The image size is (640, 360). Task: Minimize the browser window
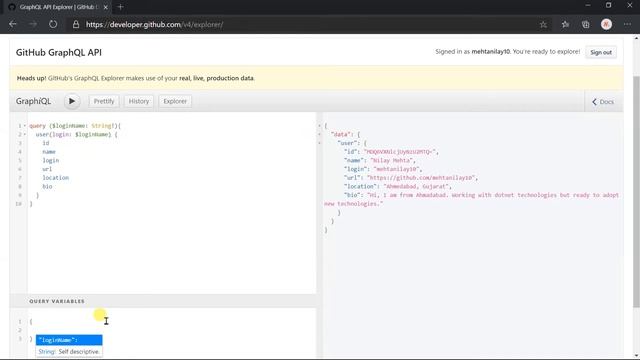click(x=588, y=5)
